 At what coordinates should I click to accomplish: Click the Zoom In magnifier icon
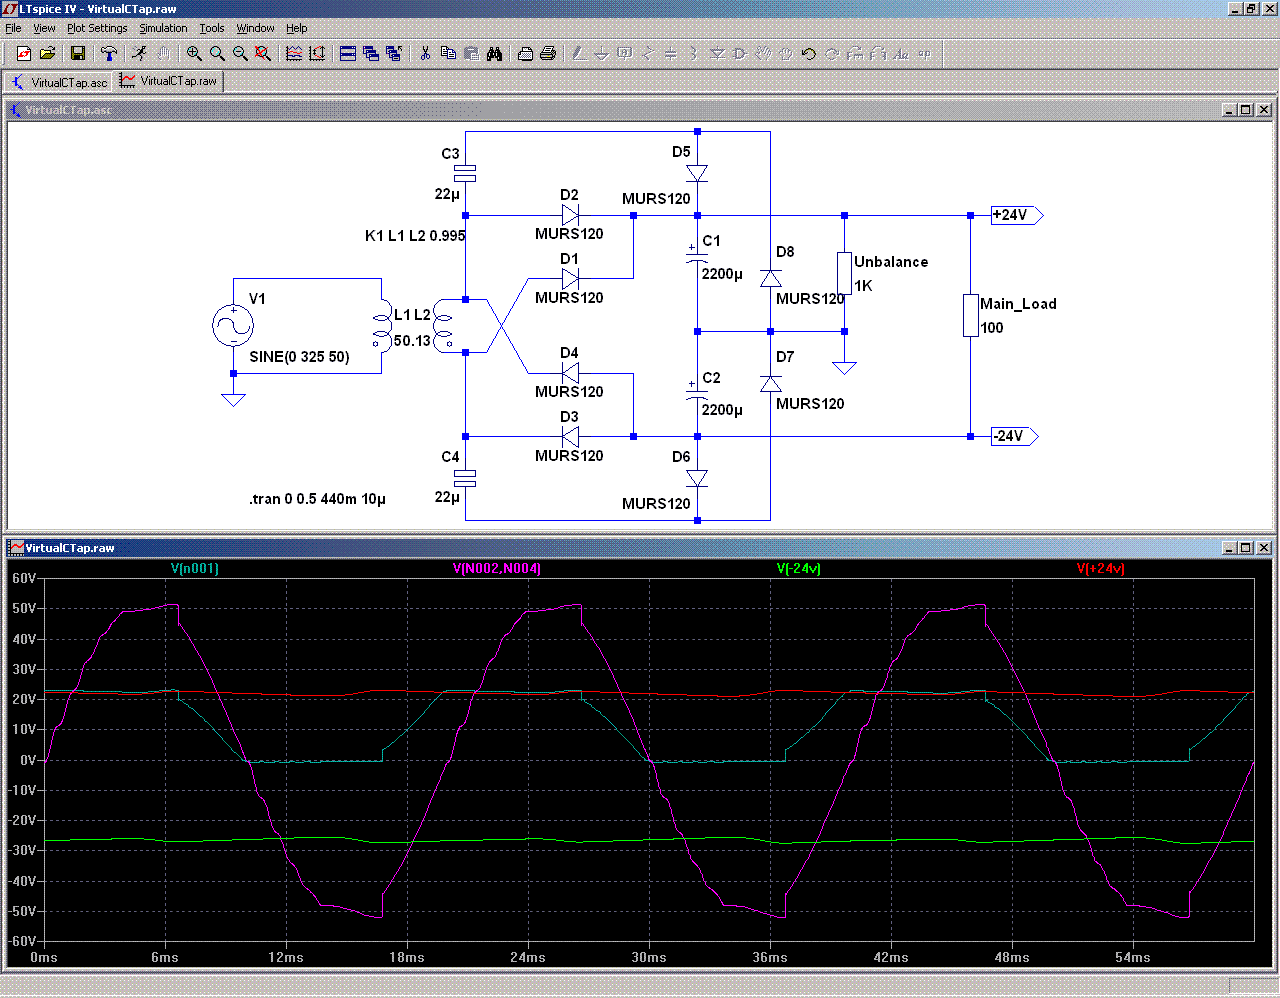(194, 53)
